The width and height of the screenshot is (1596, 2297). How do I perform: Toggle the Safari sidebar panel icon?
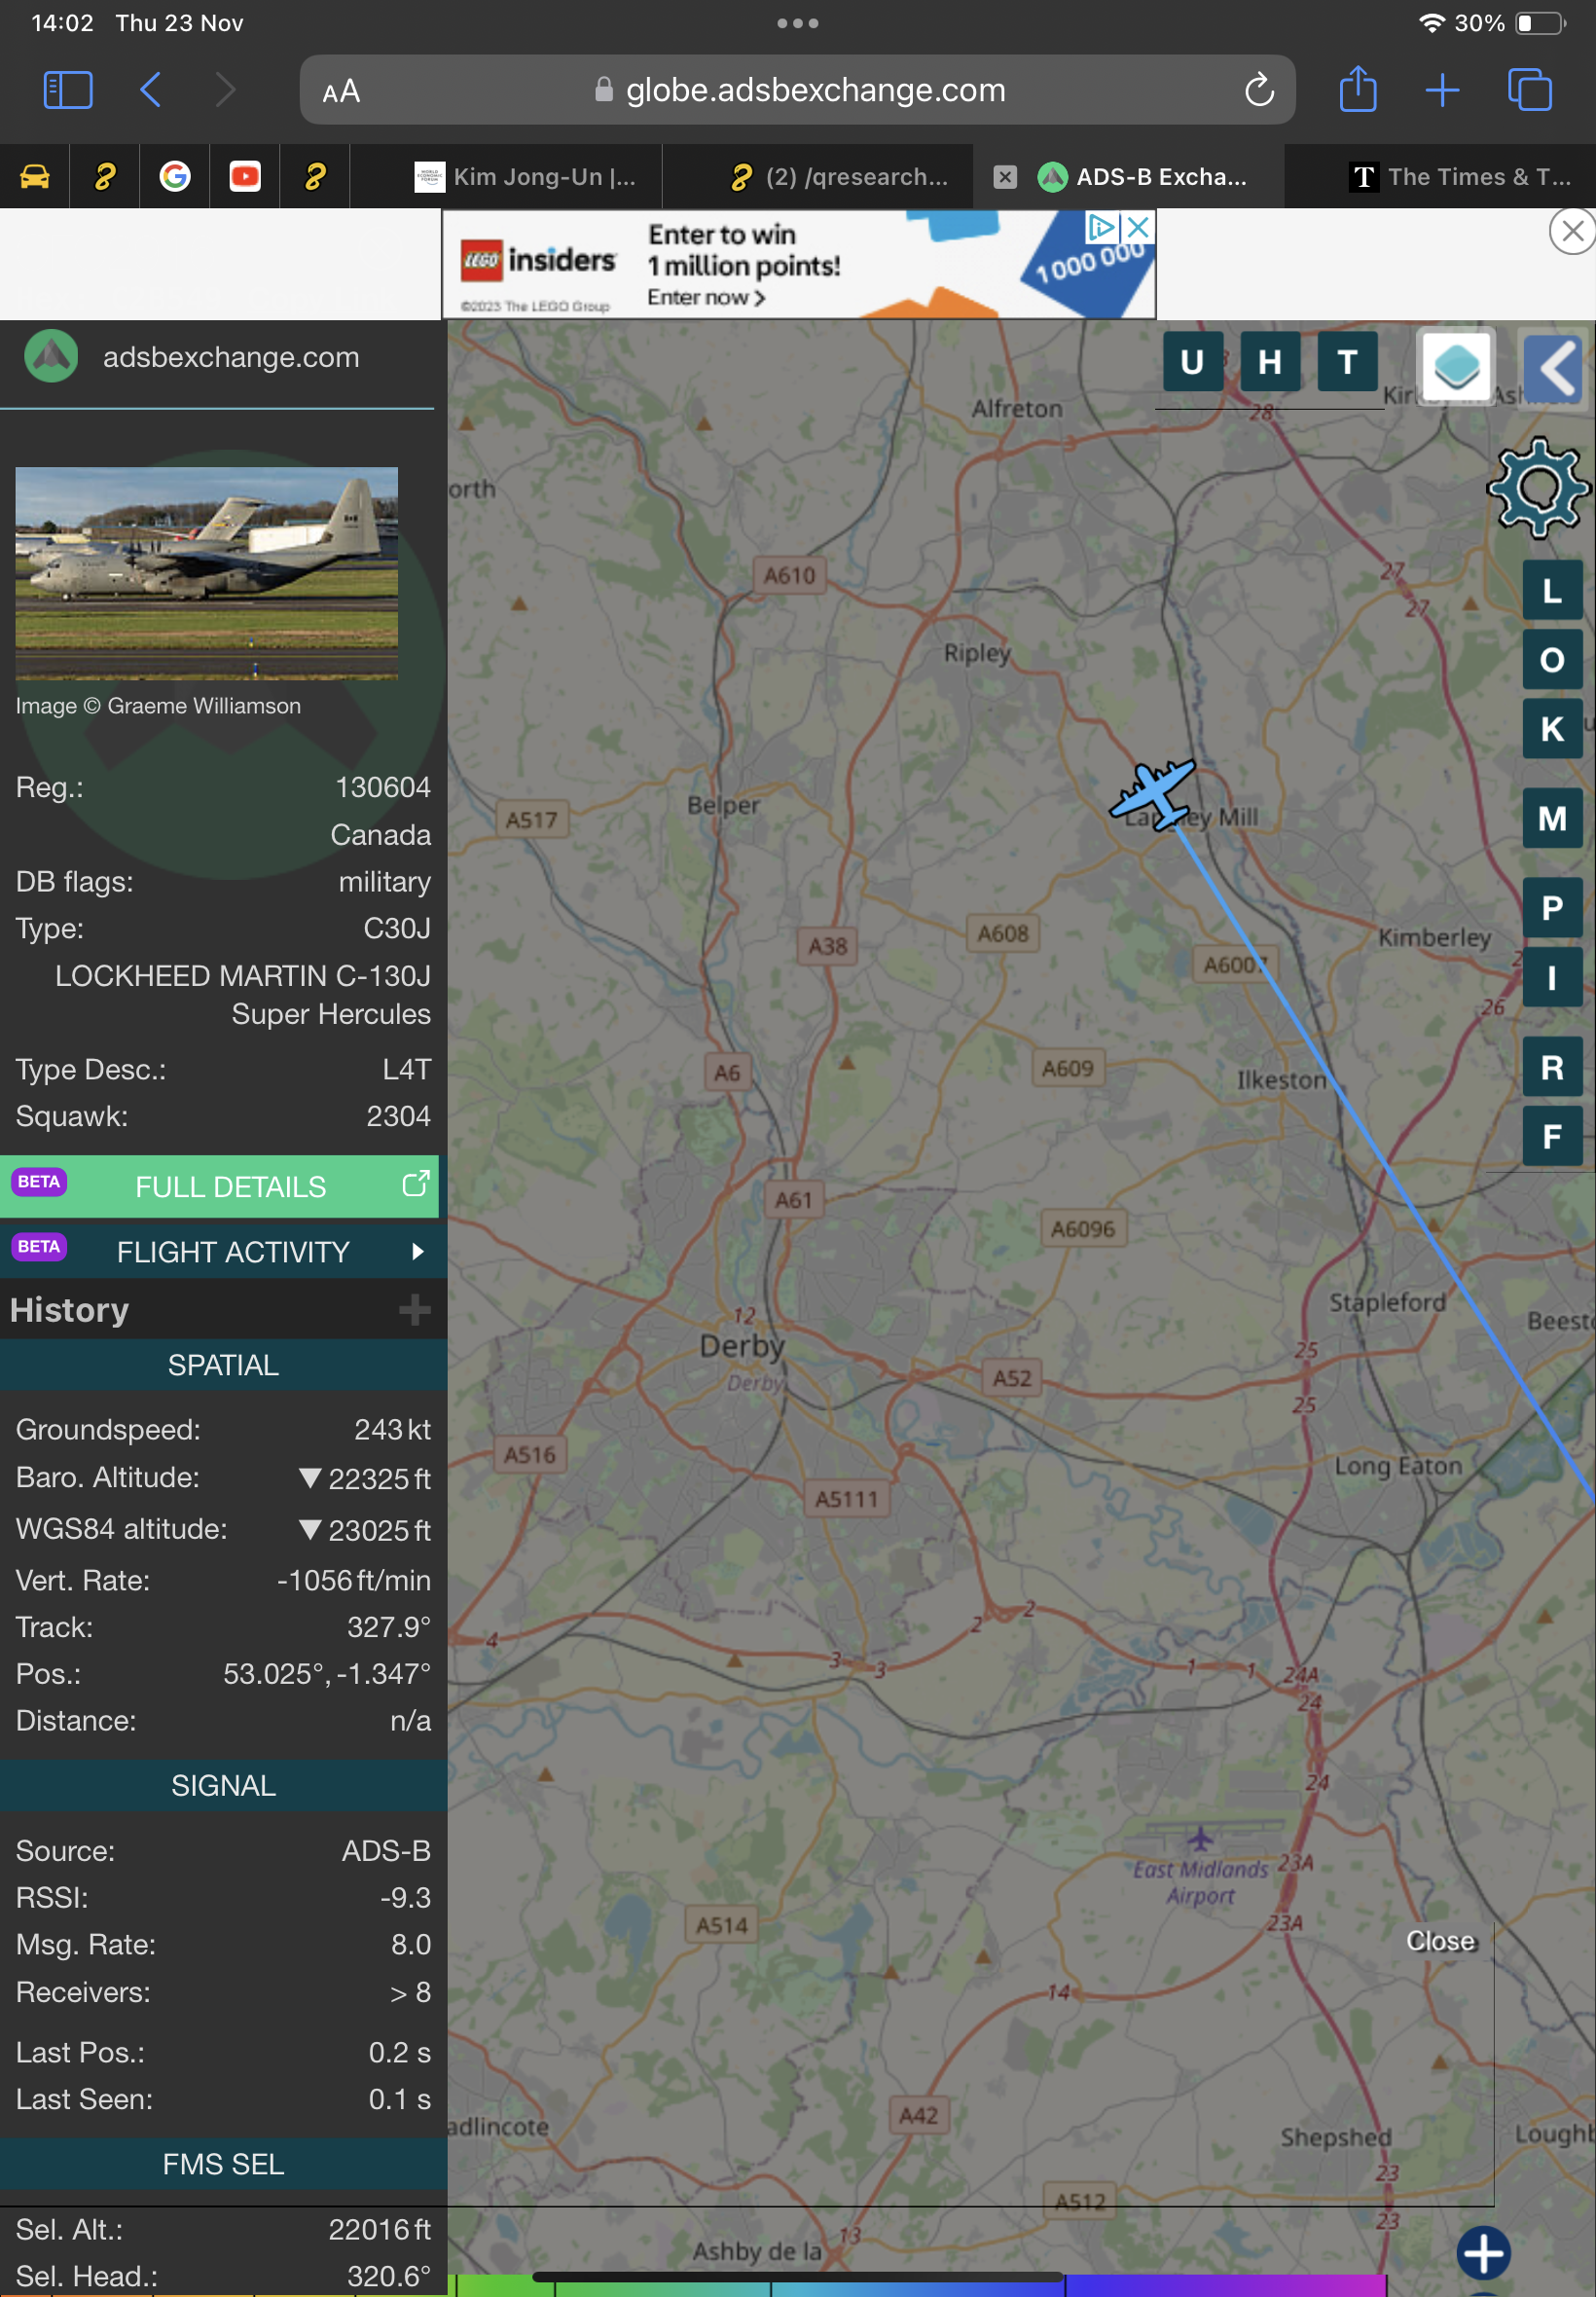68,90
